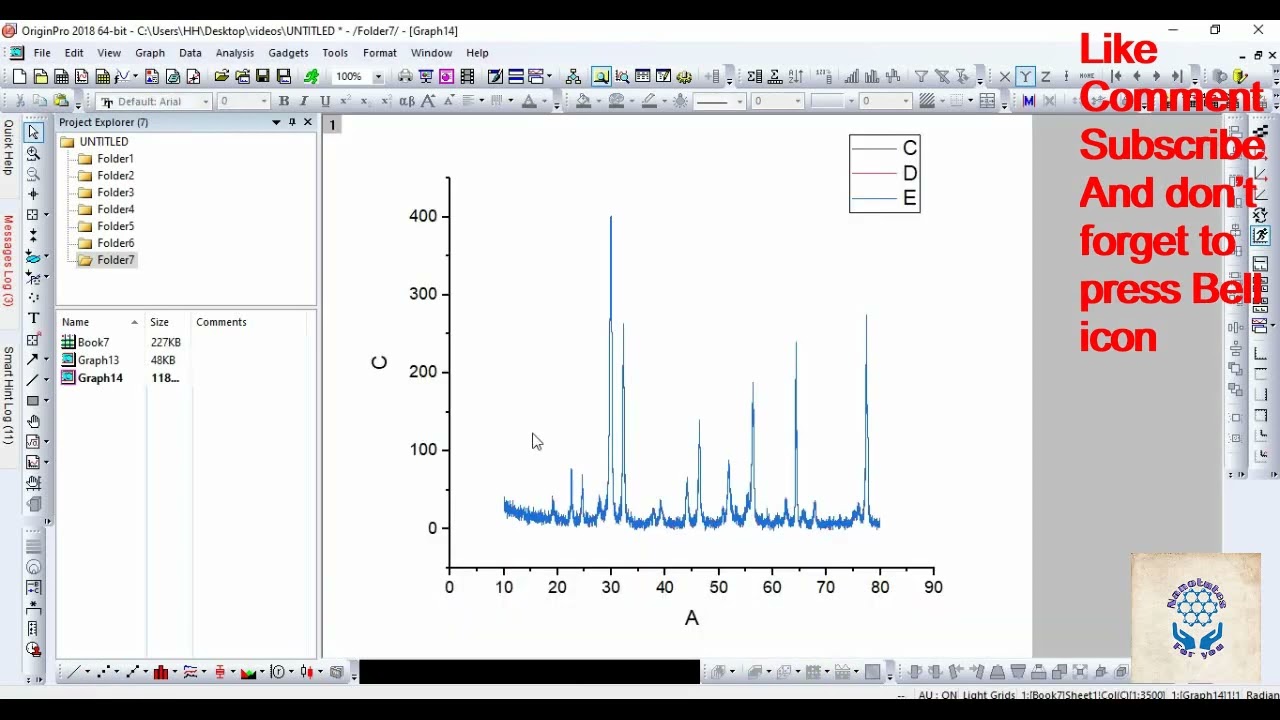Close the Project Explorer panel
Viewport: 1280px width, 720px height.
[x=307, y=122]
